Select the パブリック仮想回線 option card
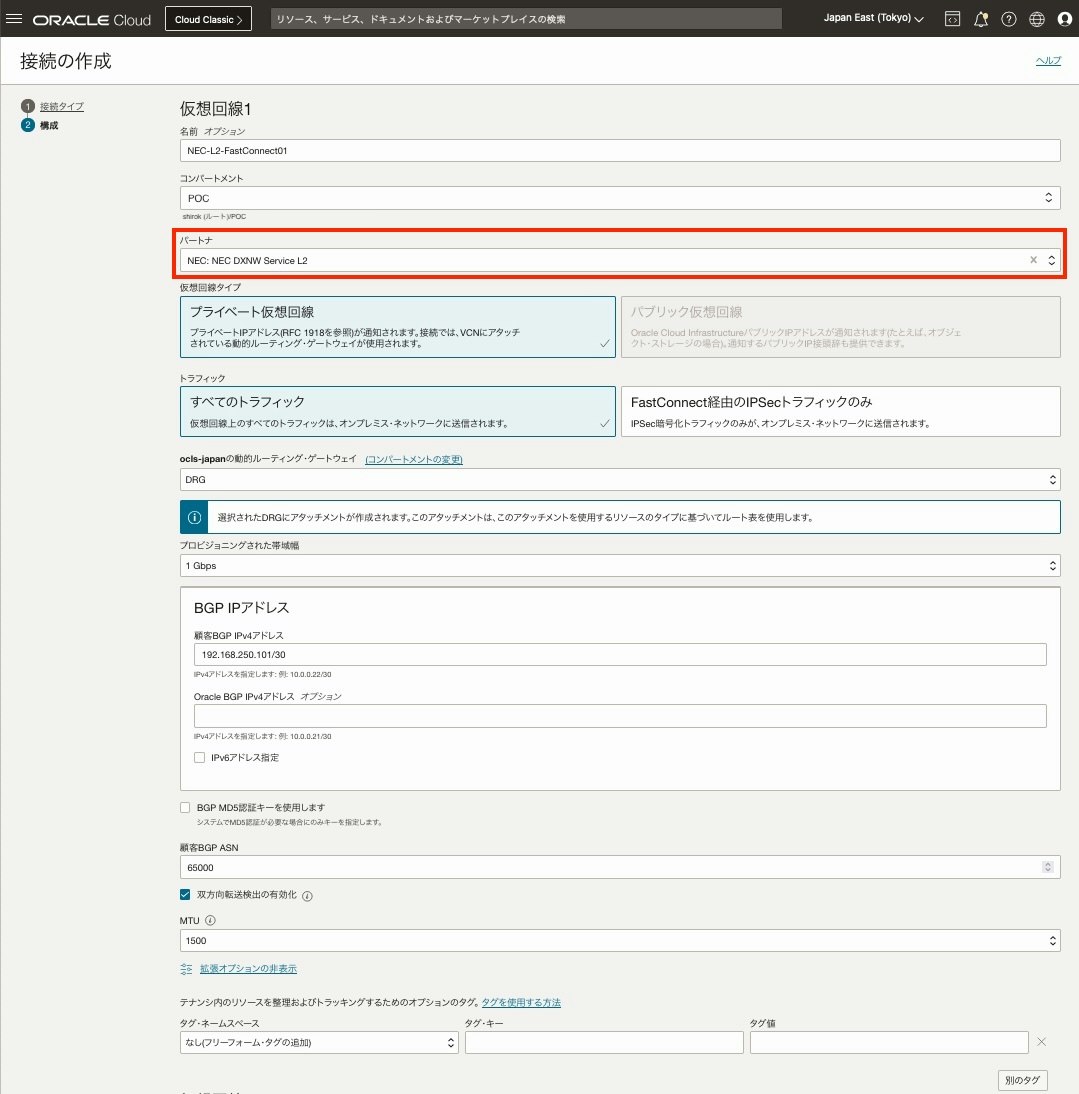1079x1094 pixels. pyautogui.click(x=840, y=327)
